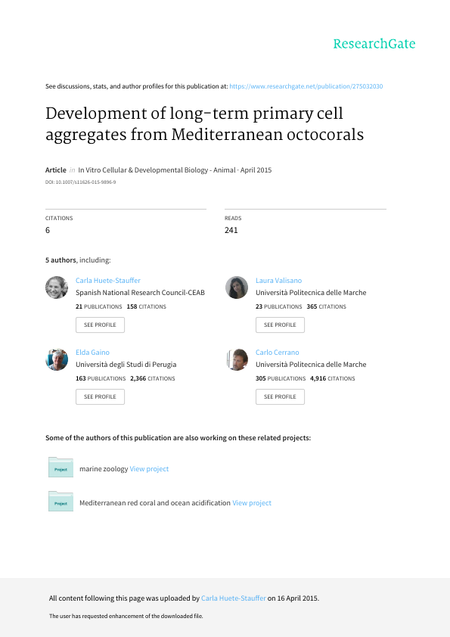Open Elda Gaino's profile photo
The height and width of the screenshot is (637, 450).
coord(56,360)
